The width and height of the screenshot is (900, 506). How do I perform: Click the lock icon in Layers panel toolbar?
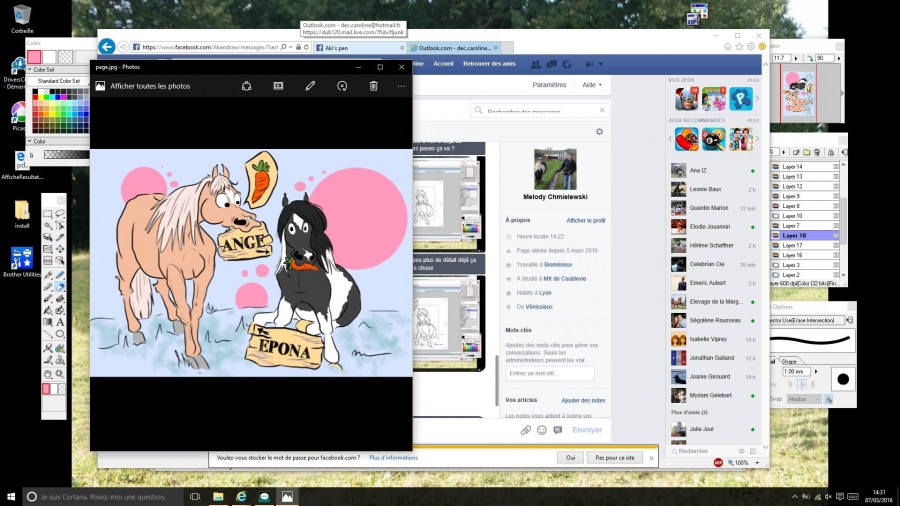831,152
